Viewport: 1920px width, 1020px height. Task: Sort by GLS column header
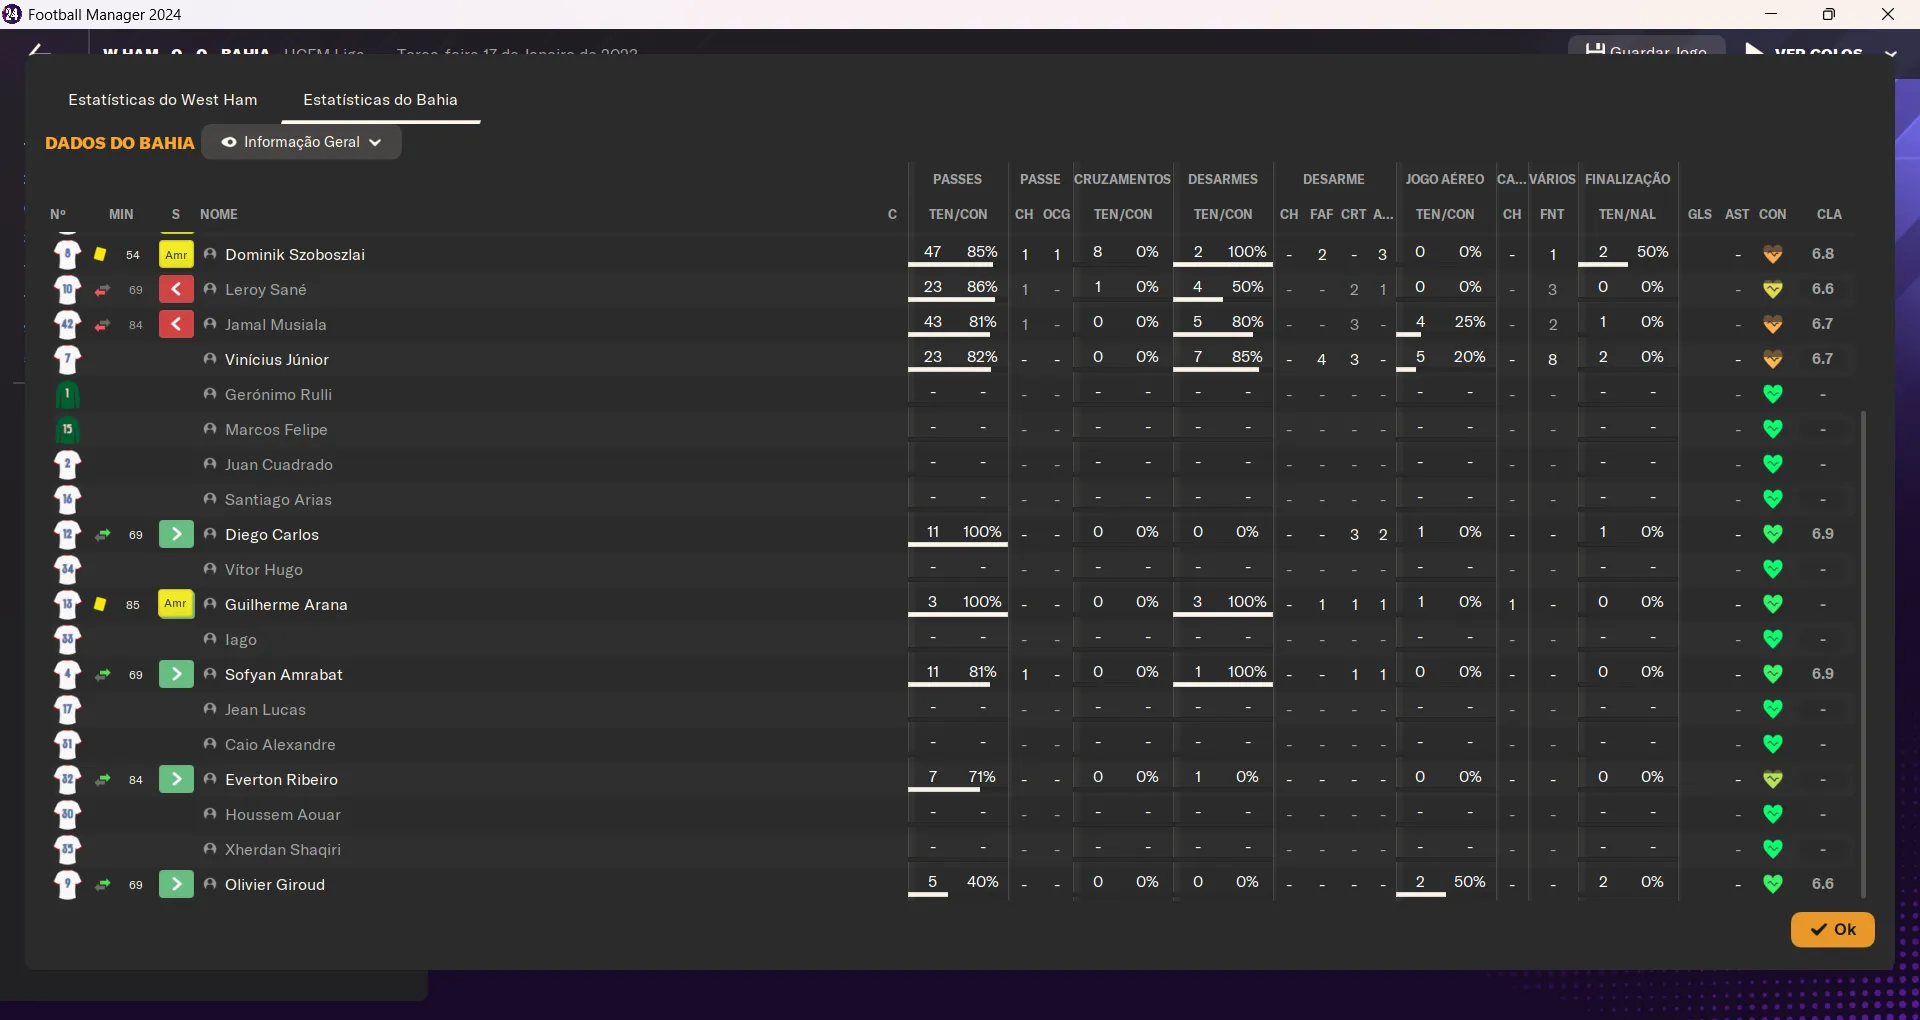click(1700, 214)
